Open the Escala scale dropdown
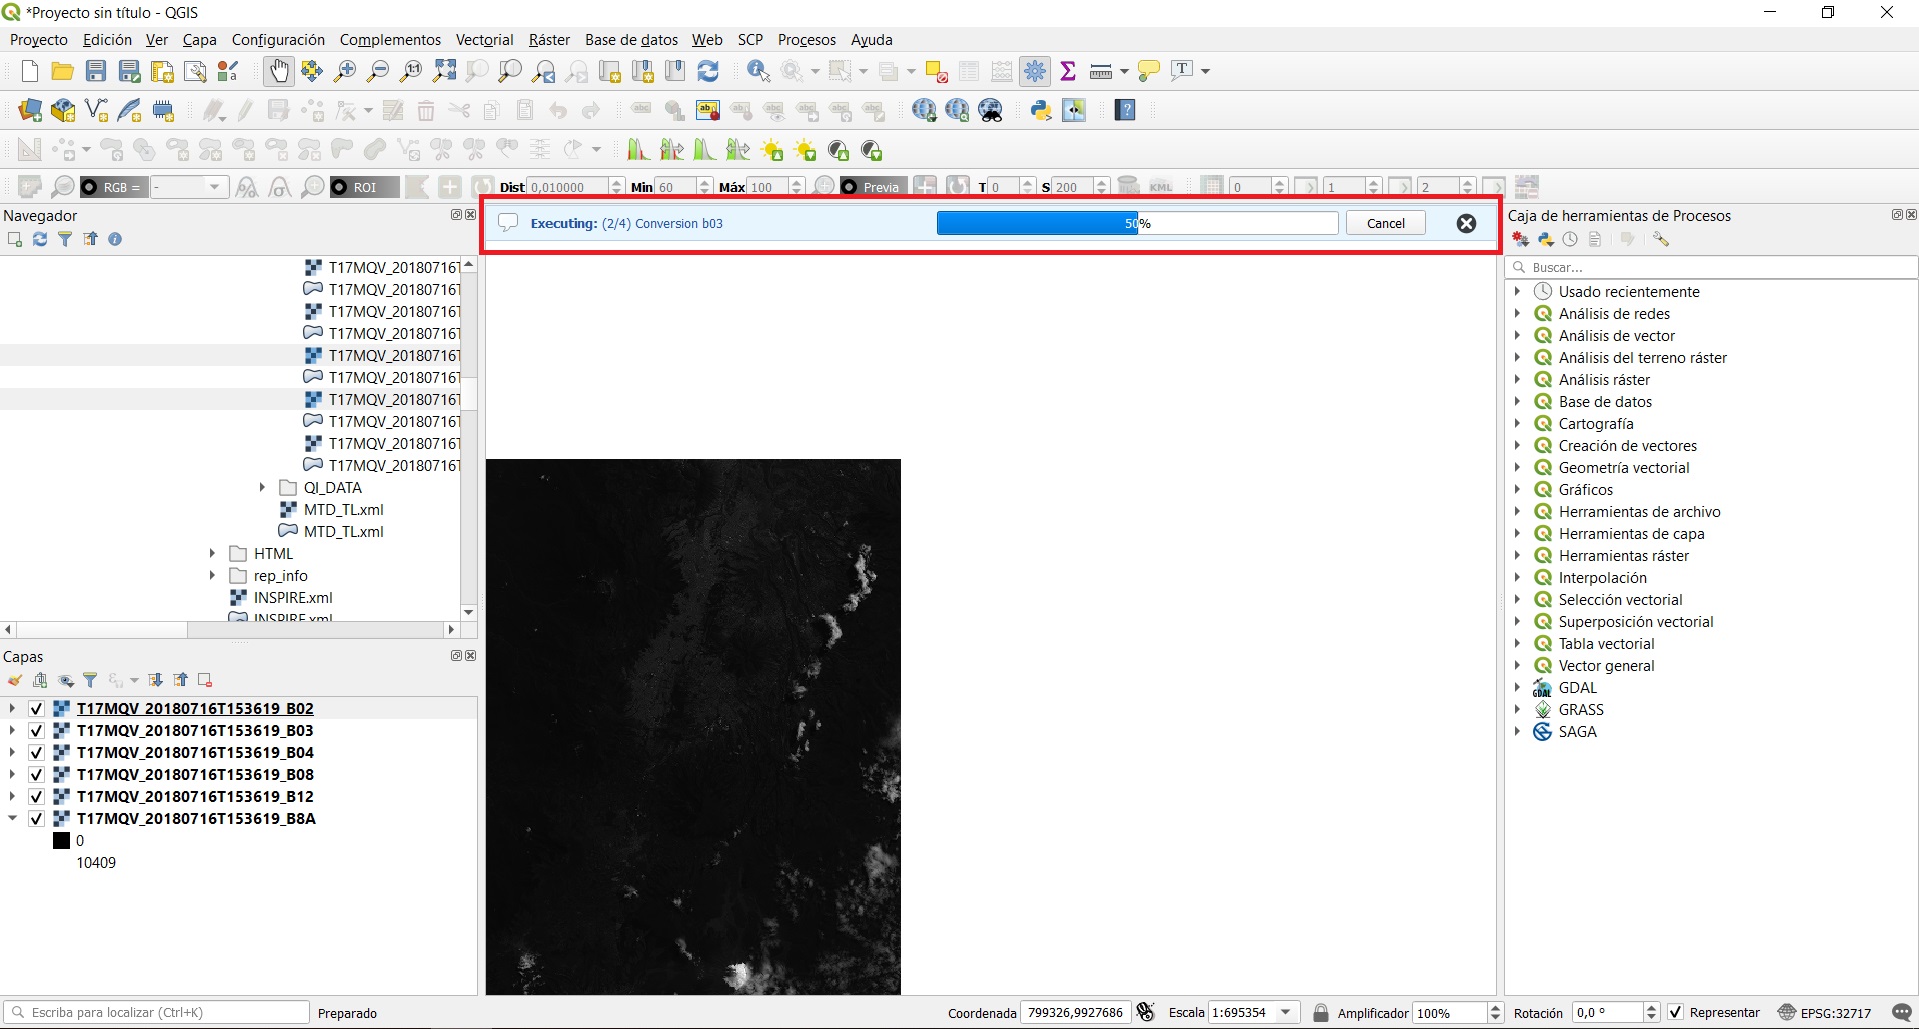This screenshot has width=1919, height=1029. pyautogui.click(x=1286, y=1013)
